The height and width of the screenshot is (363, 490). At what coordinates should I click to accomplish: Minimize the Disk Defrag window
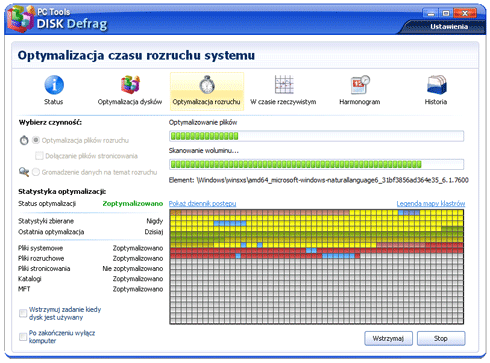pyautogui.click(x=431, y=13)
